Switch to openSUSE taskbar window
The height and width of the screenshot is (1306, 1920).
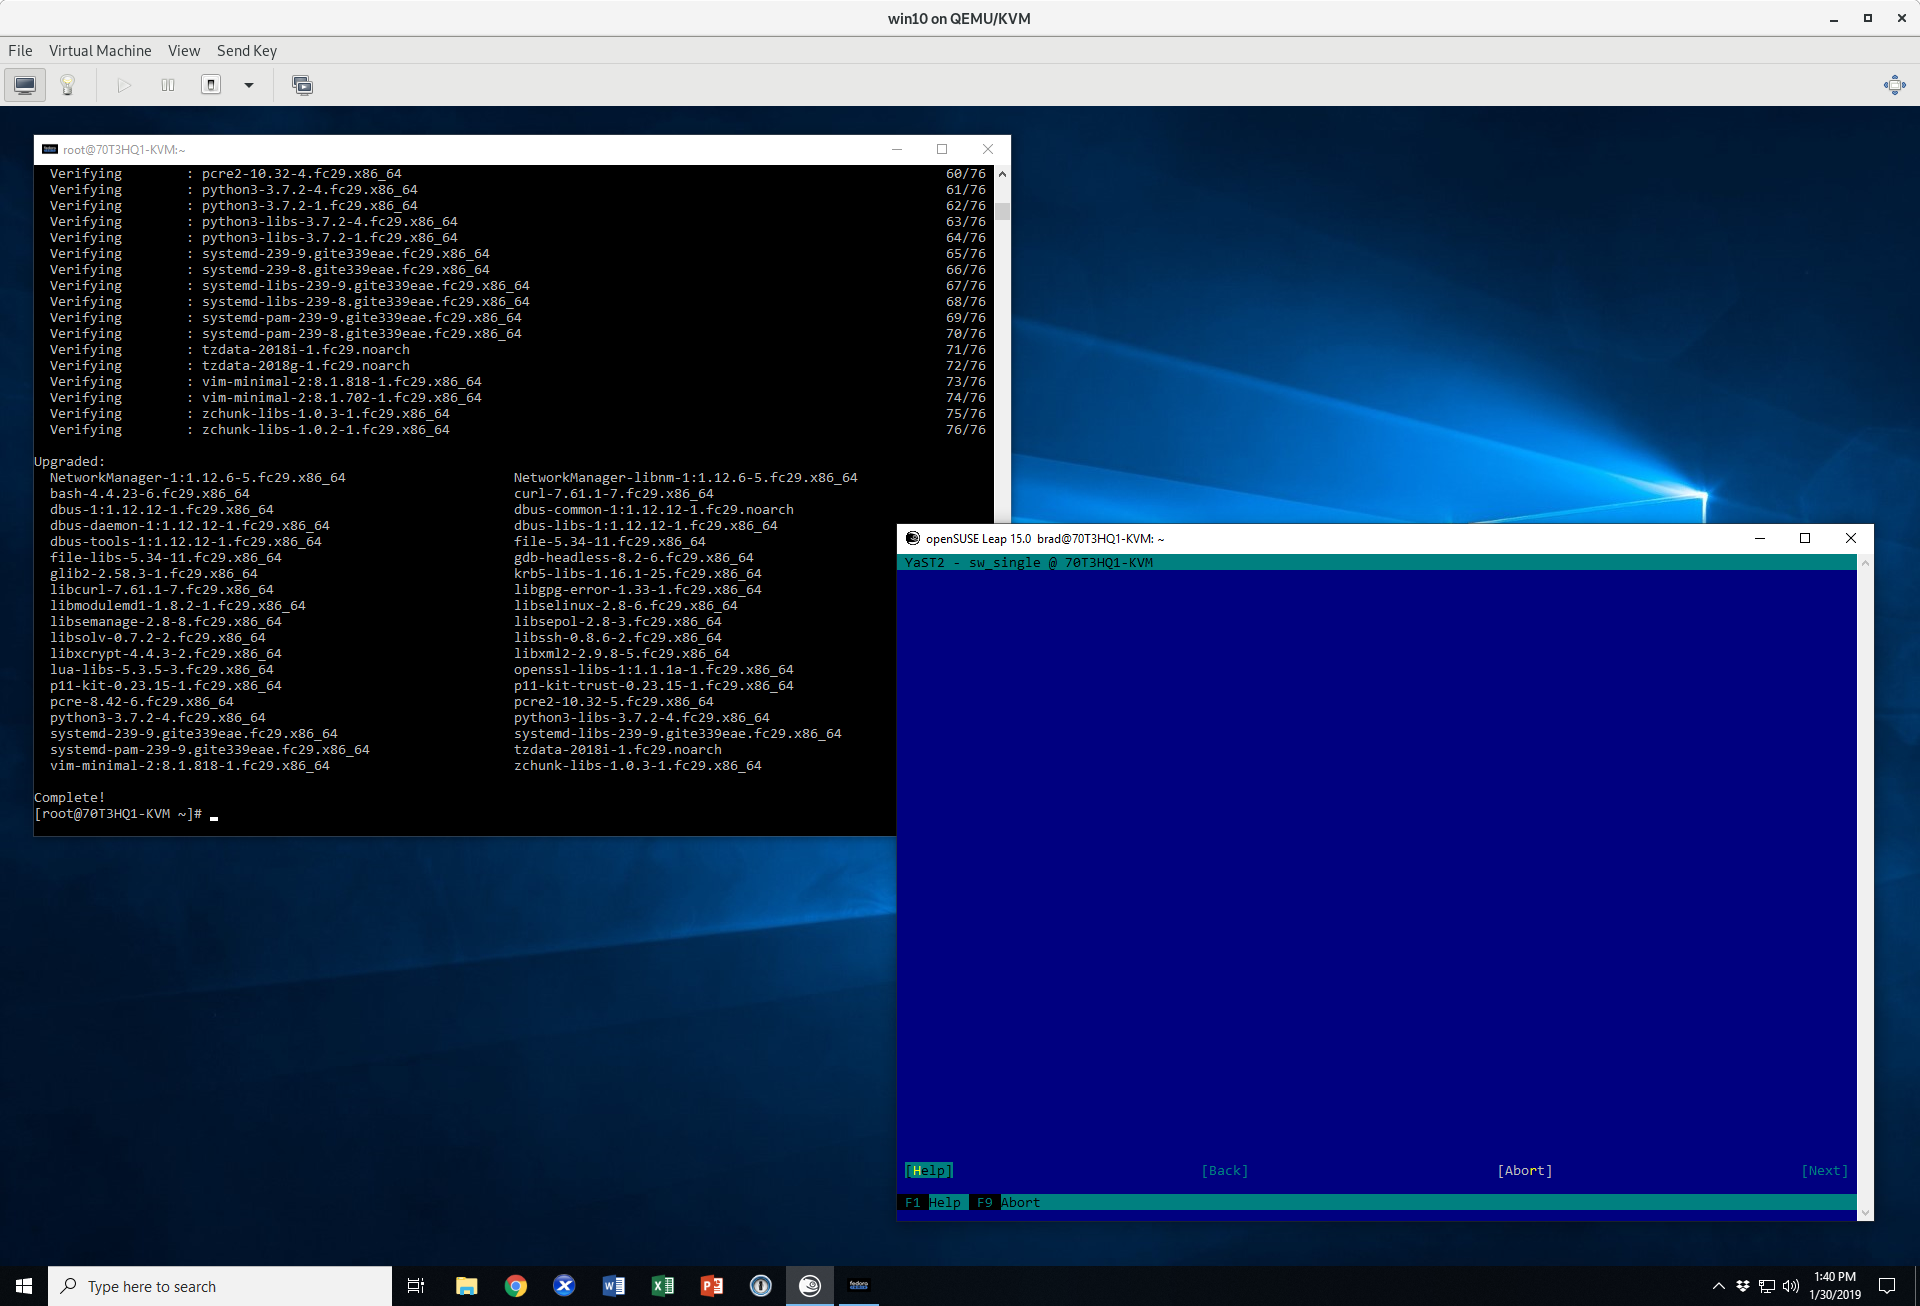[x=809, y=1286]
